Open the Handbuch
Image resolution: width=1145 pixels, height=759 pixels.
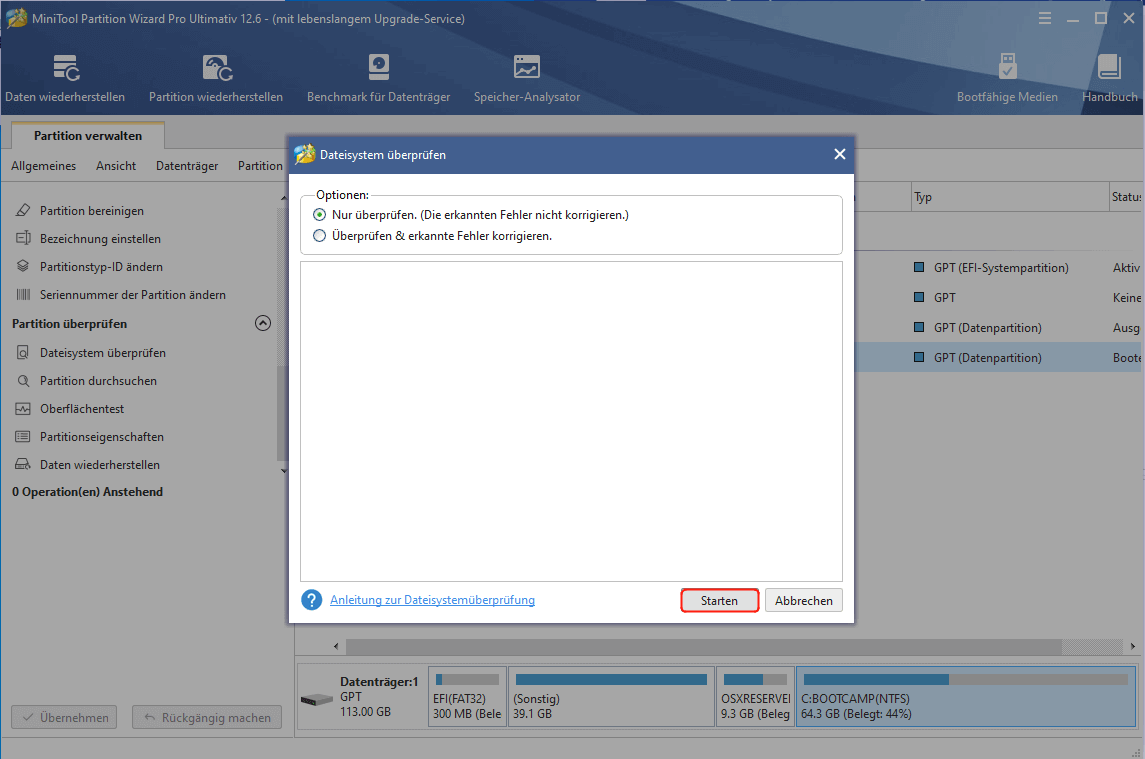coord(1108,78)
